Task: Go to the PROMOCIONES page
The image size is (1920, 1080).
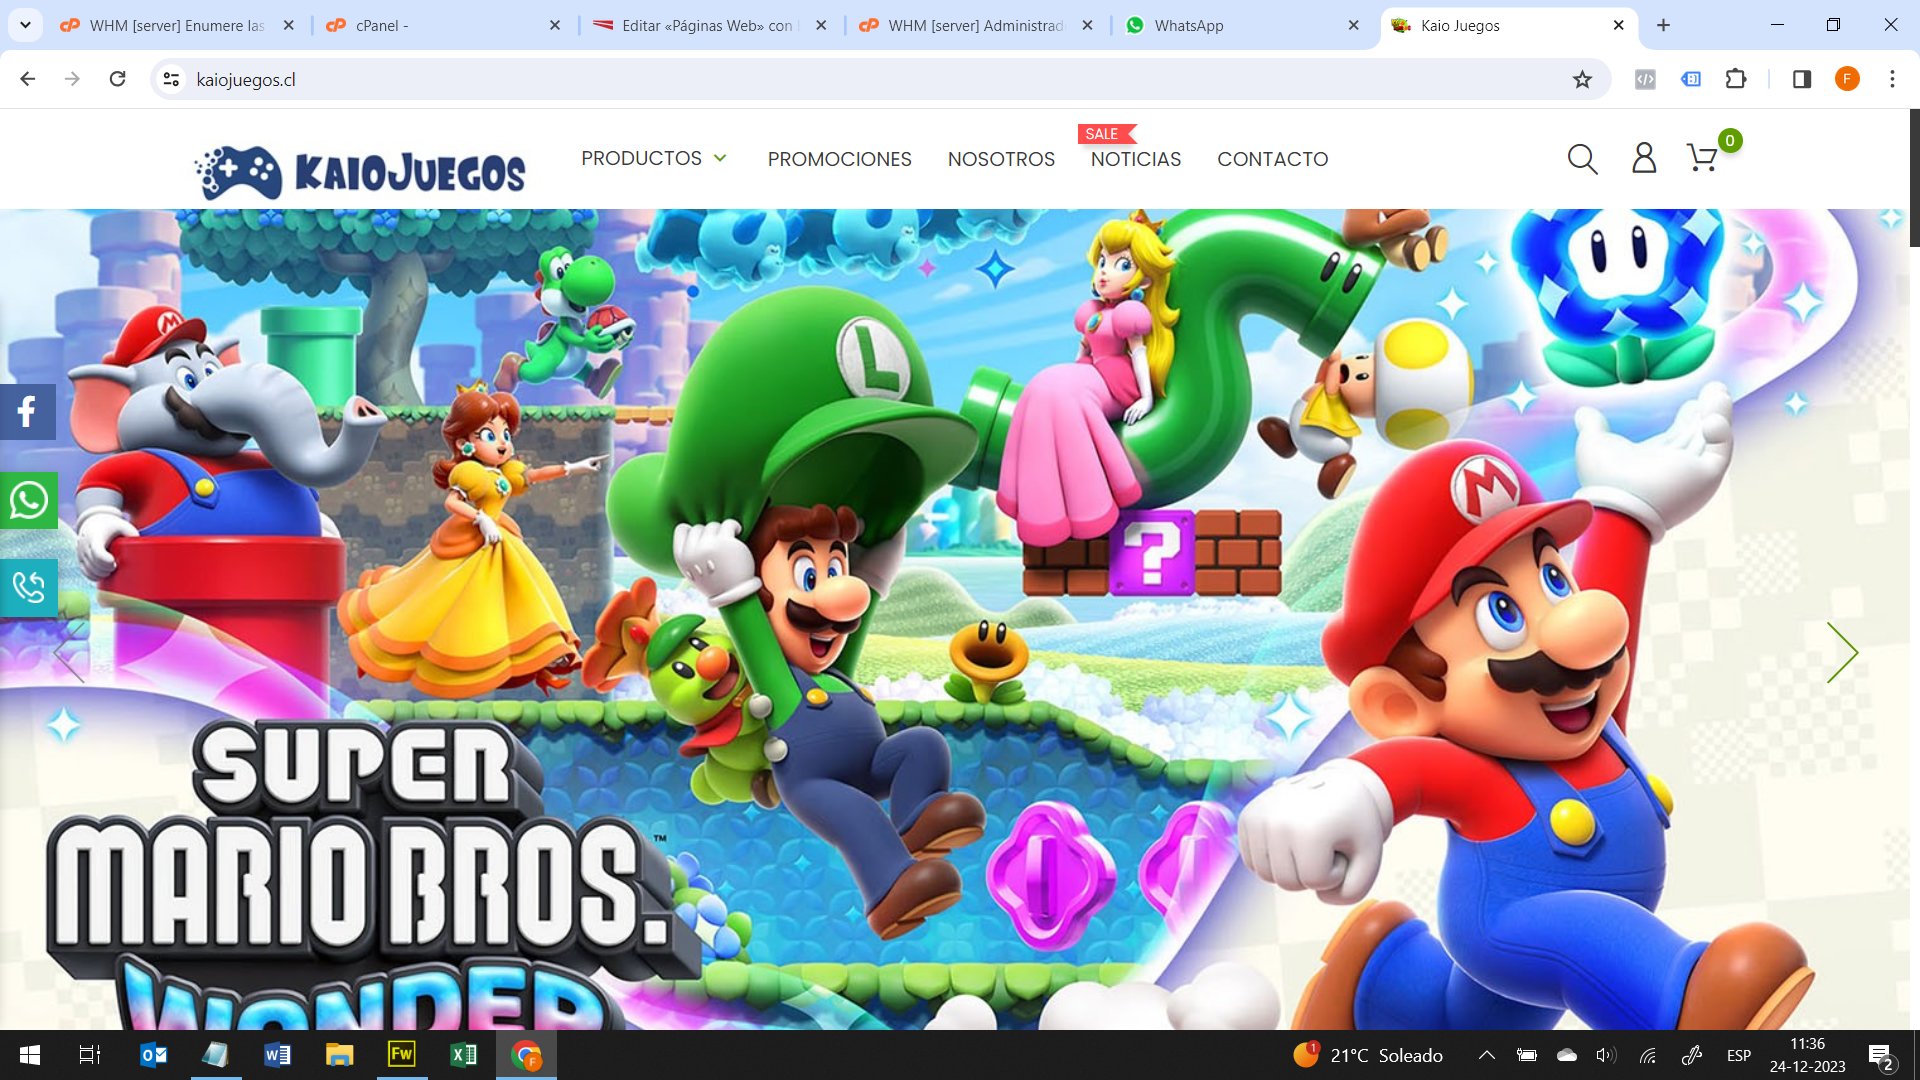Action: (839, 159)
